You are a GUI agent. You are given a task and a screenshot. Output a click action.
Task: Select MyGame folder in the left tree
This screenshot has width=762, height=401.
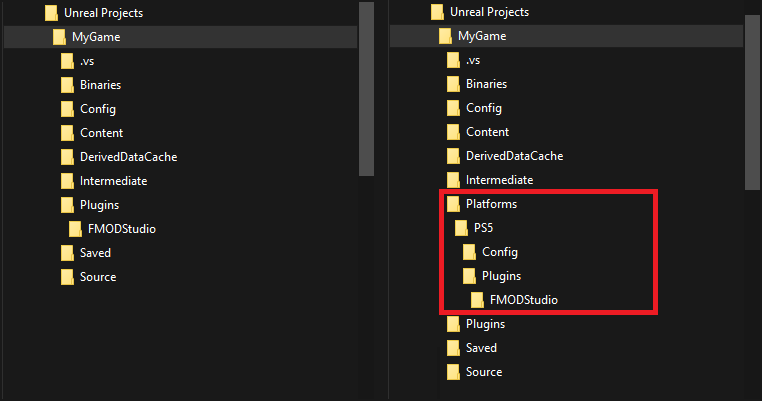96,37
